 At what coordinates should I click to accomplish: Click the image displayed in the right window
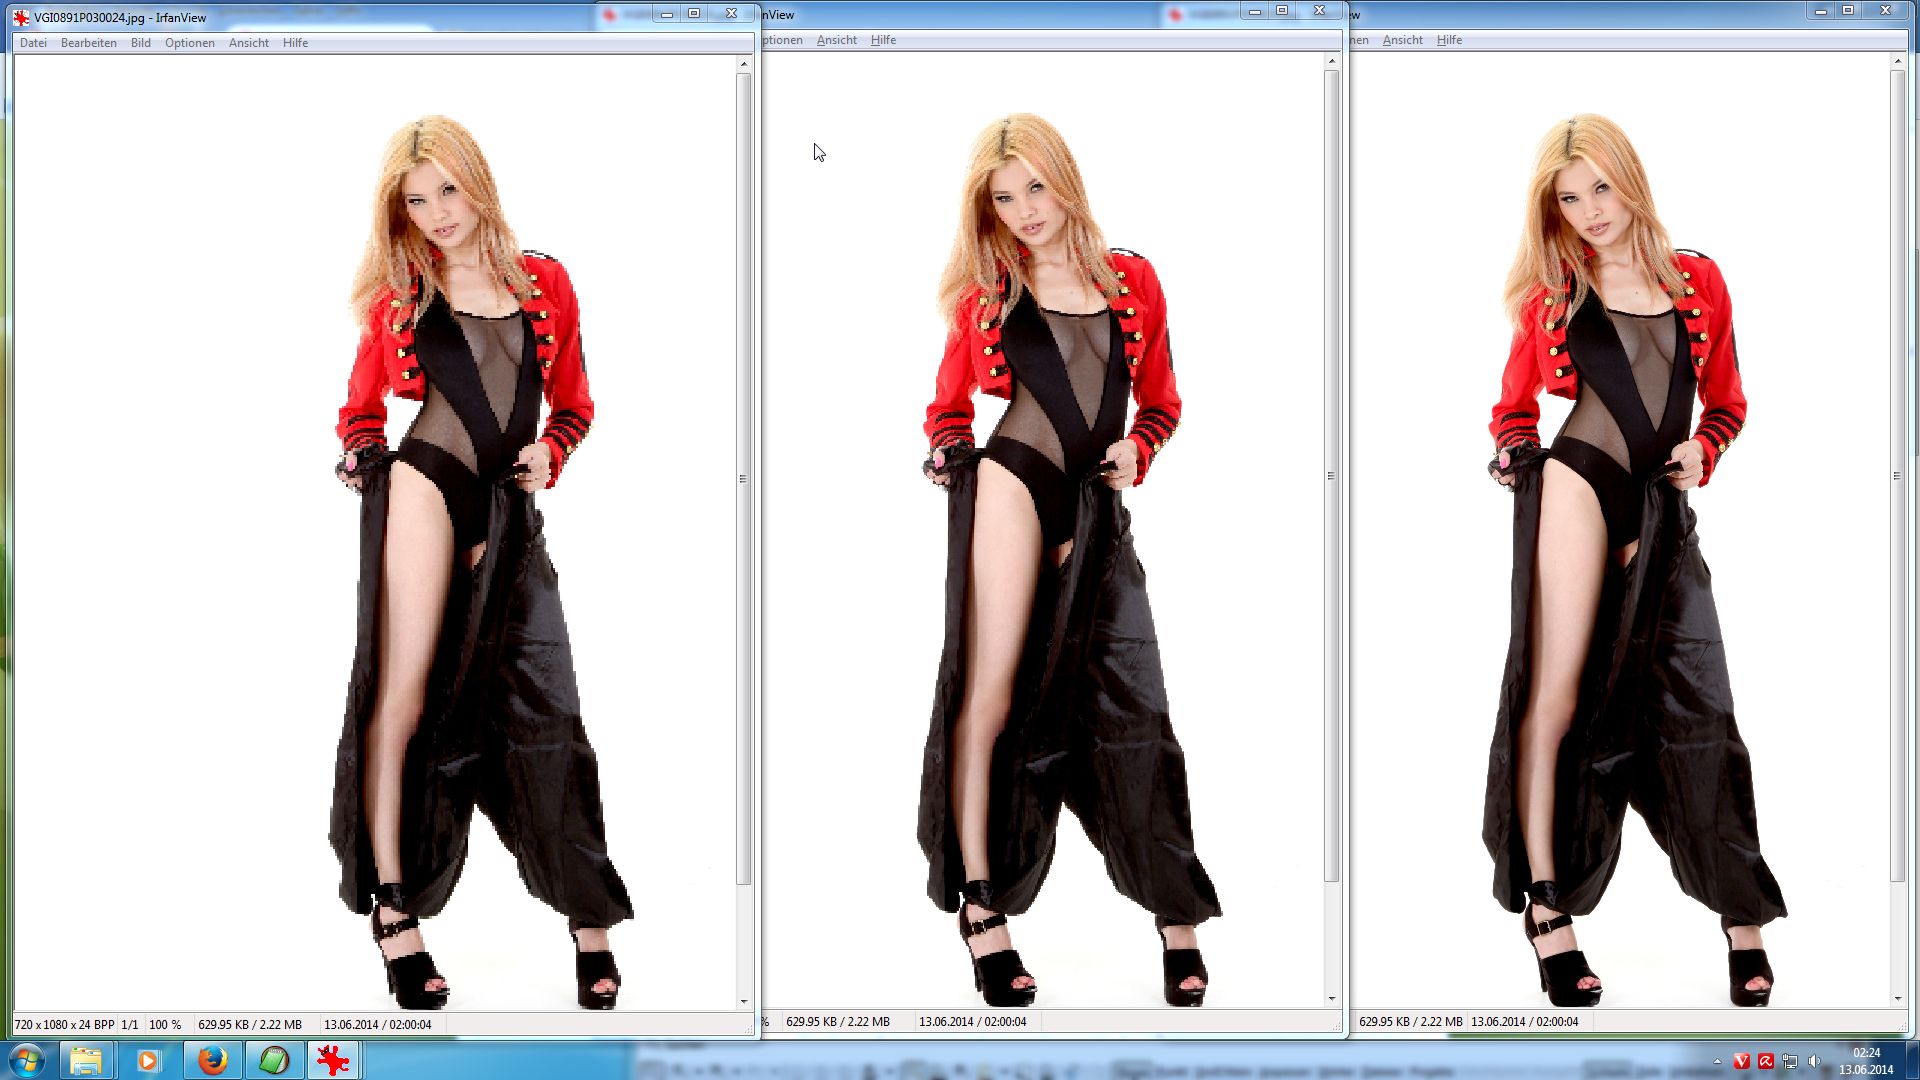[1620, 530]
